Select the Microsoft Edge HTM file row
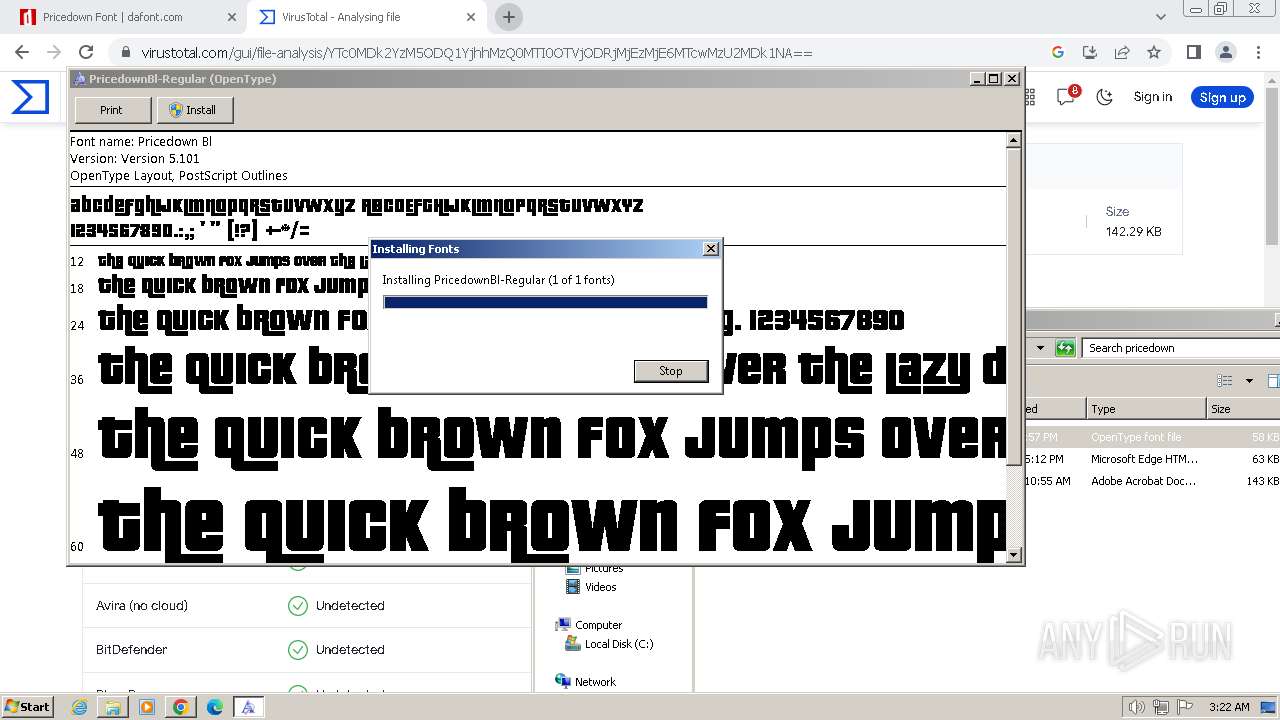Image resolution: width=1280 pixels, height=720 pixels. tap(1152, 459)
